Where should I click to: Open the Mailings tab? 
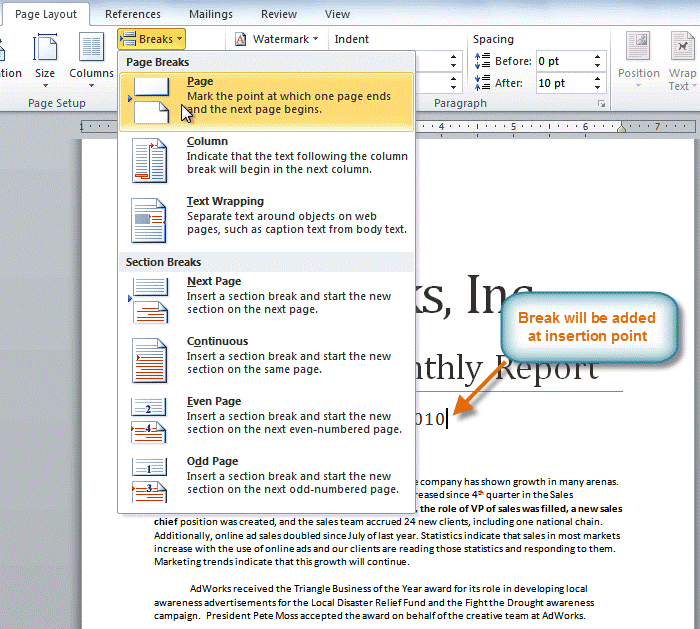click(210, 14)
